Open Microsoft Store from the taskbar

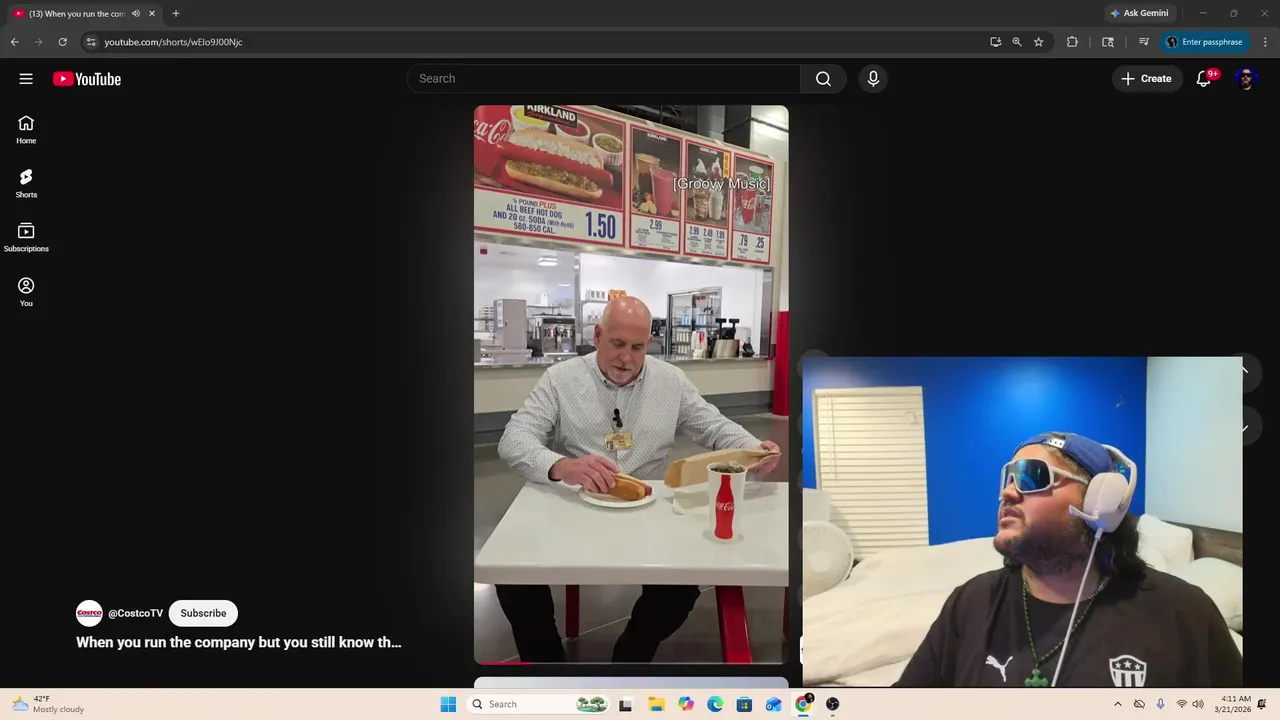(744, 704)
